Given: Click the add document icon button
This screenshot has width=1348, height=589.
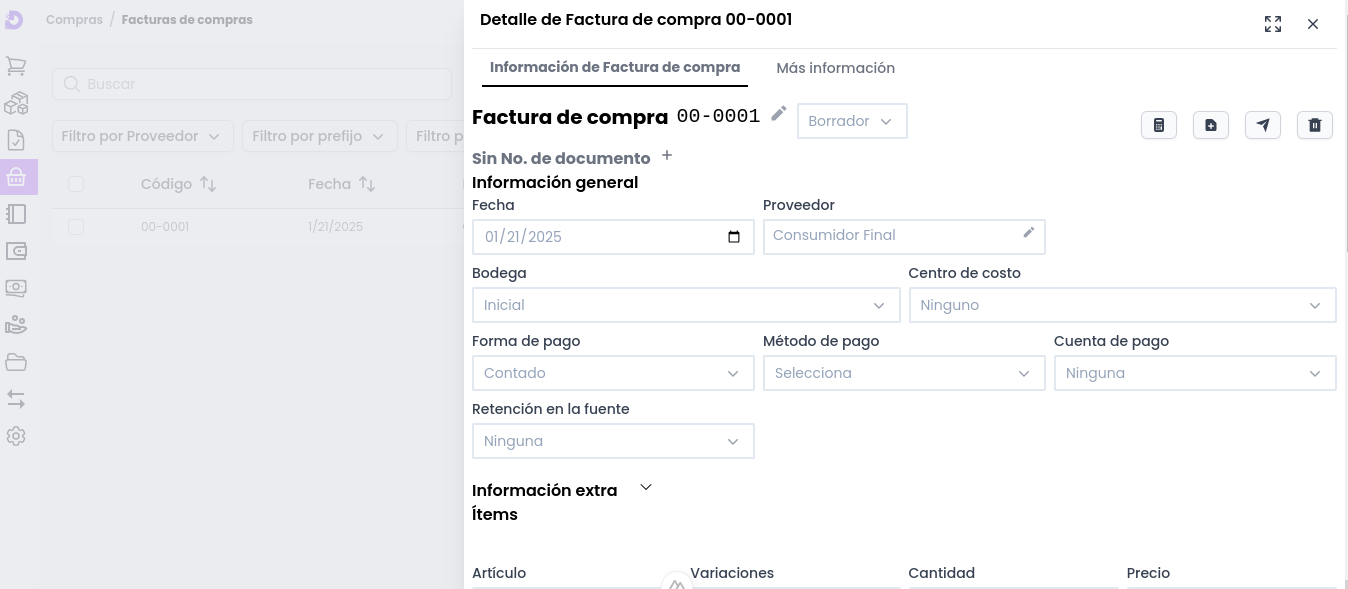Looking at the screenshot, I should 1211,125.
